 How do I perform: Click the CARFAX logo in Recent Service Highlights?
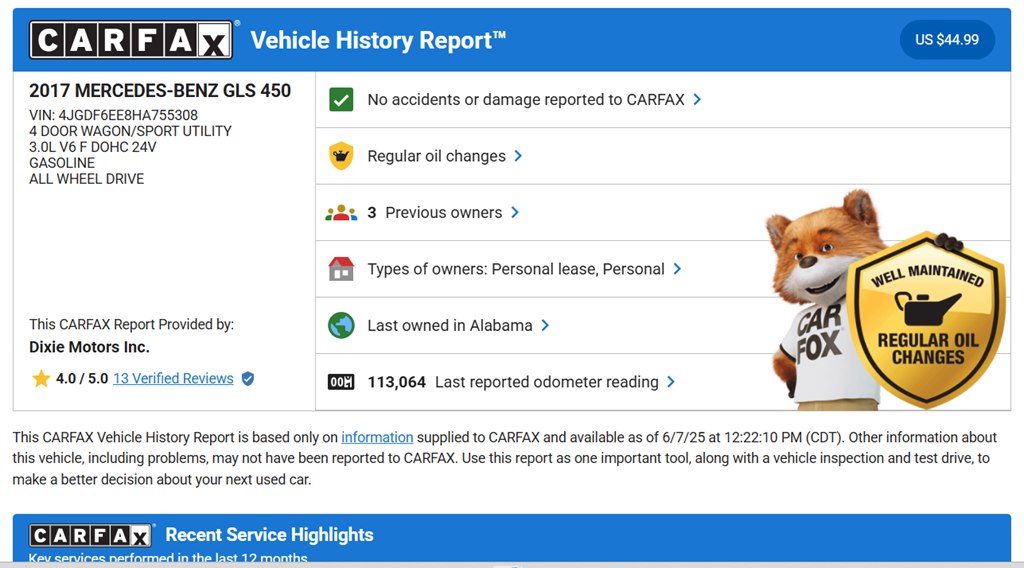[x=91, y=535]
